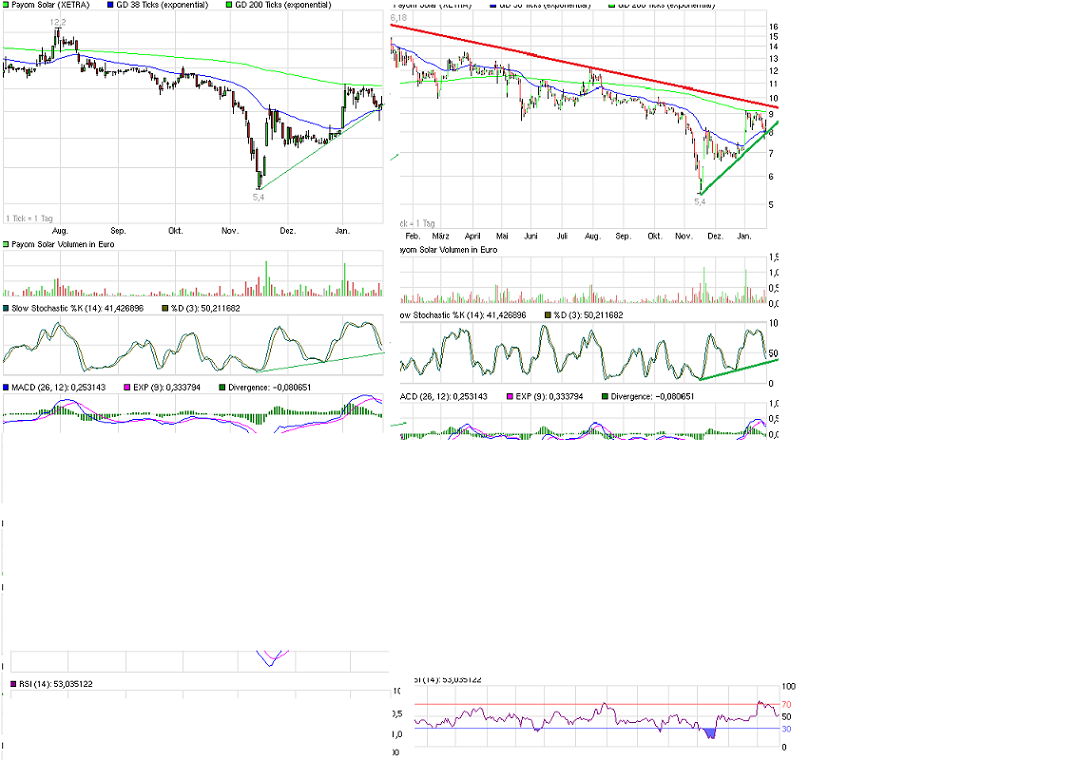
Task: Click the 'Juni' month label on the yearly chart
Action: click(x=531, y=236)
